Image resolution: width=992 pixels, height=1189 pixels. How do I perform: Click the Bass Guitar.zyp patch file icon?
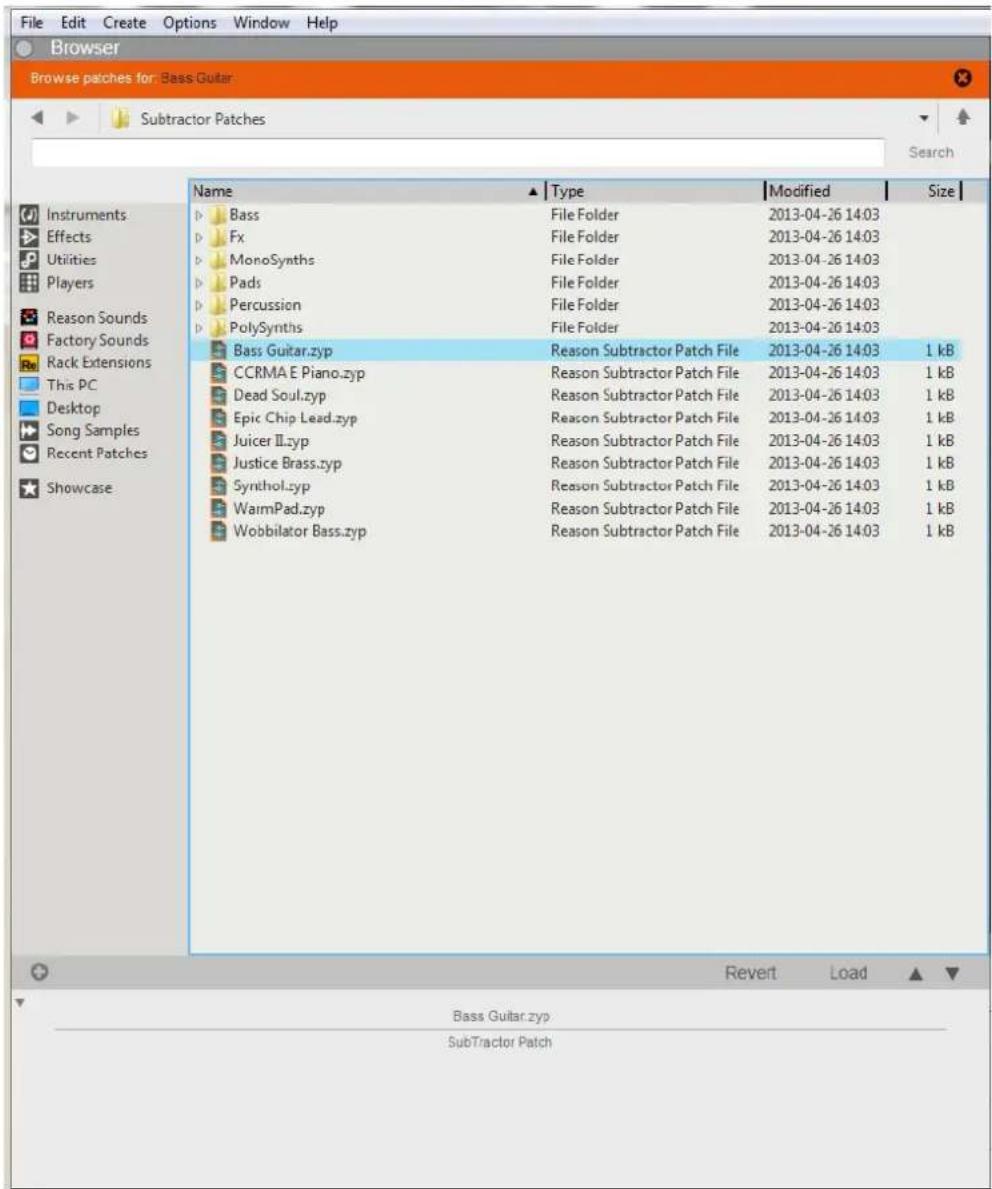(218, 350)
